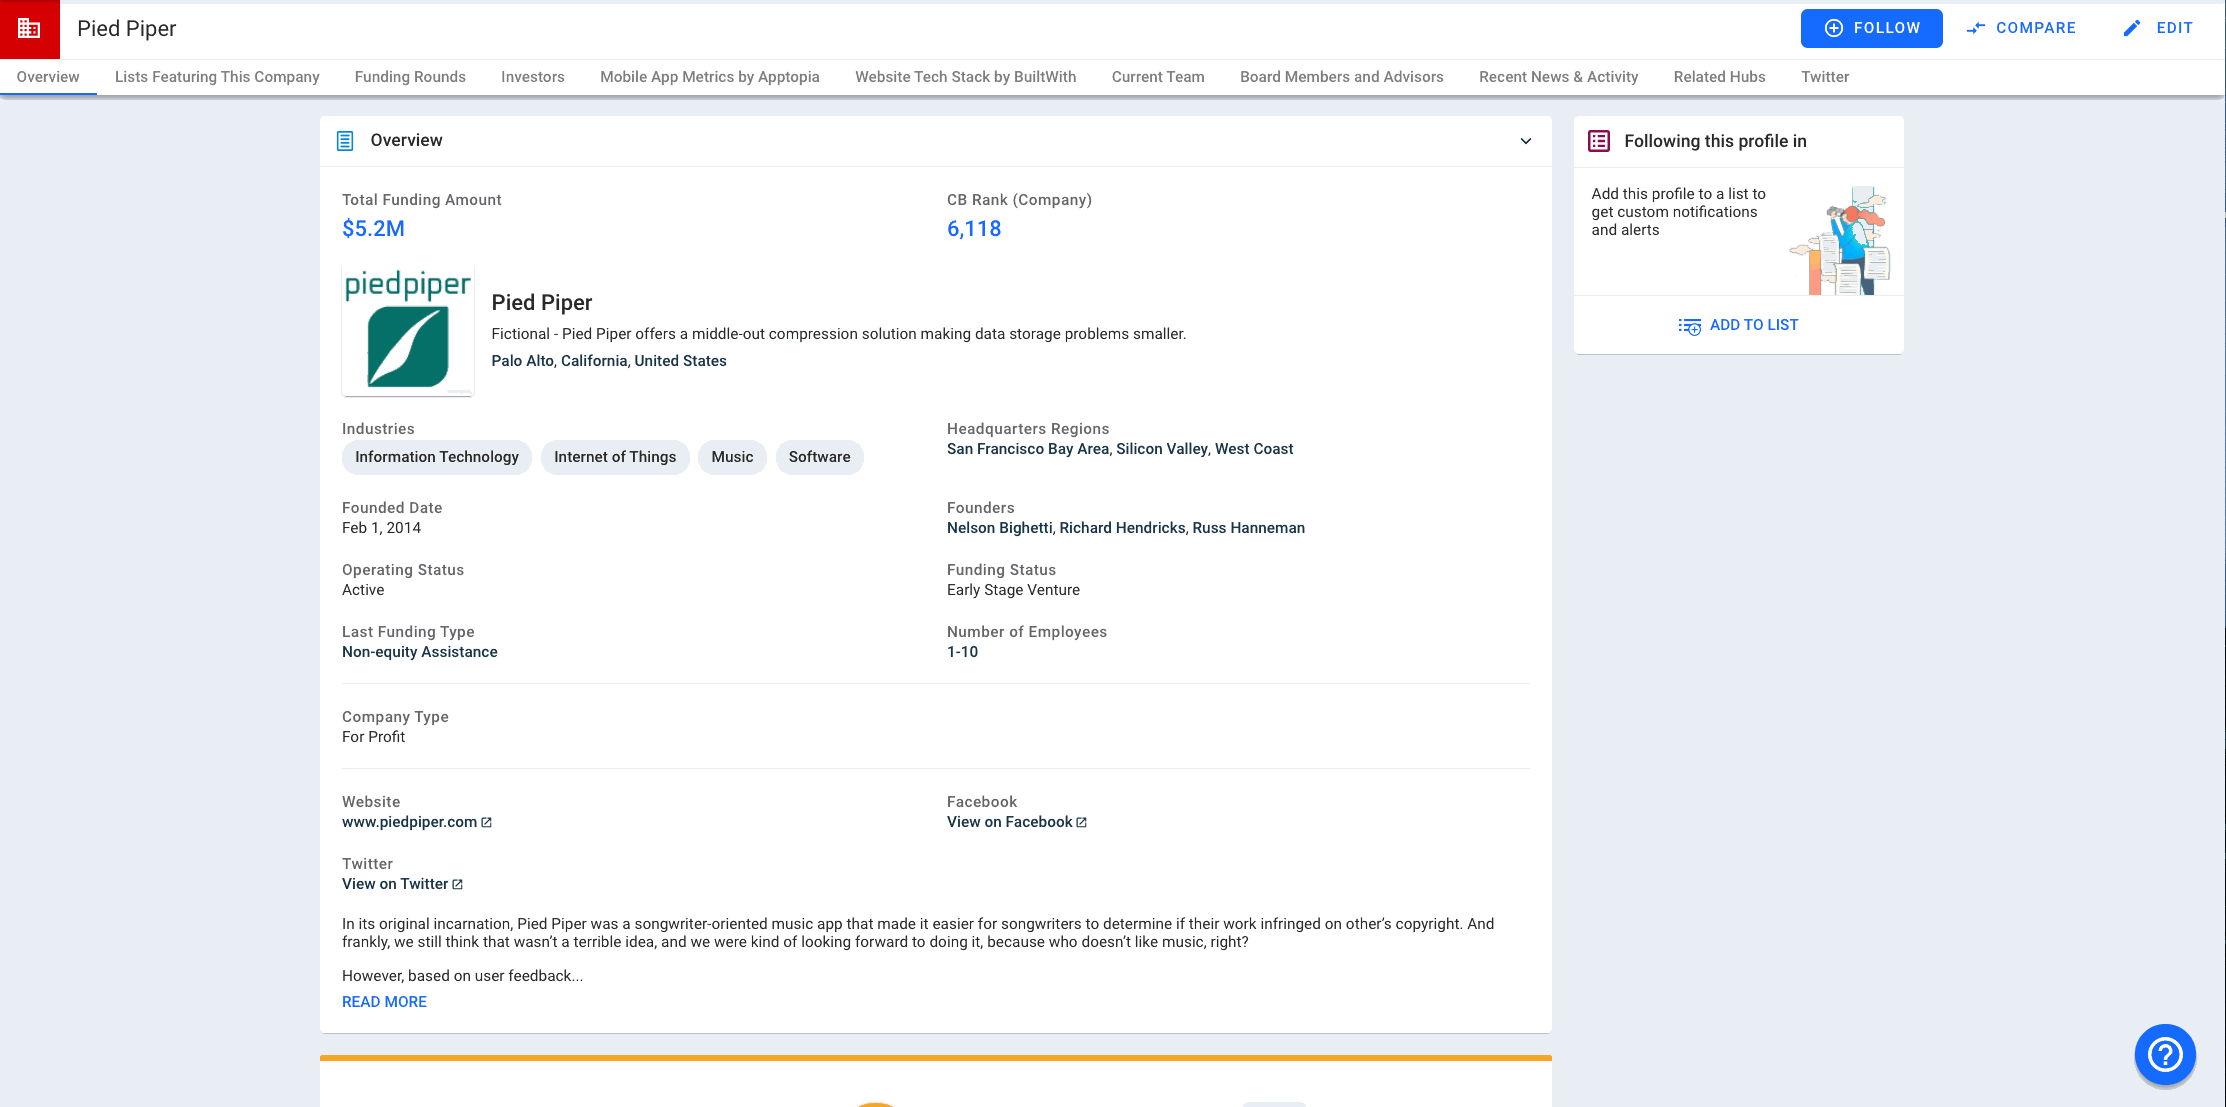2226x1107 pixels.
Task: Open the help question mark button
Action: [x=2165, y=1054]
